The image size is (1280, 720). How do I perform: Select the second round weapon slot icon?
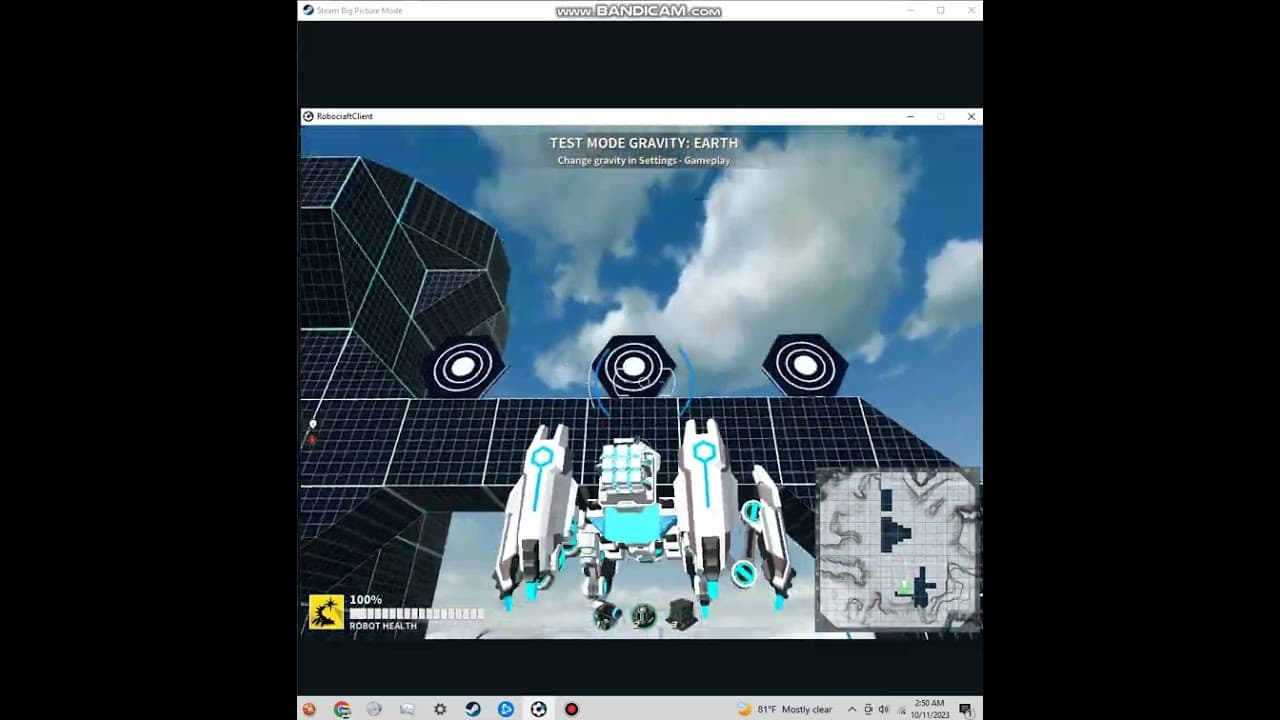click(643, 616)
